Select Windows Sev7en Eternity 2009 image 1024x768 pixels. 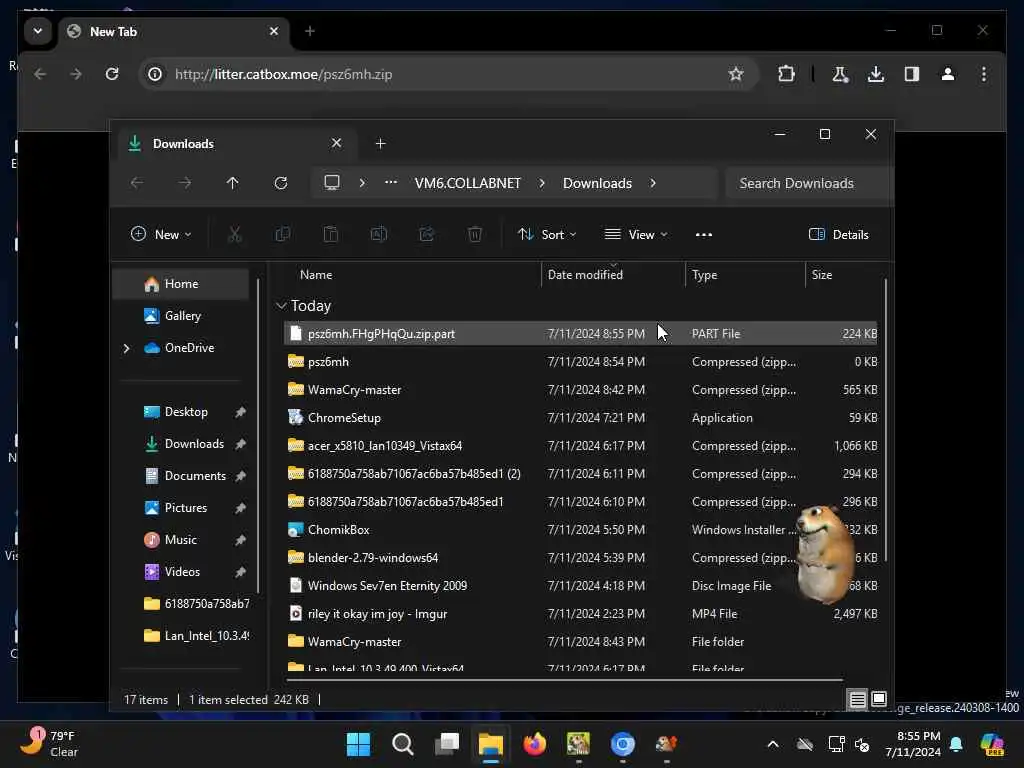581,586
